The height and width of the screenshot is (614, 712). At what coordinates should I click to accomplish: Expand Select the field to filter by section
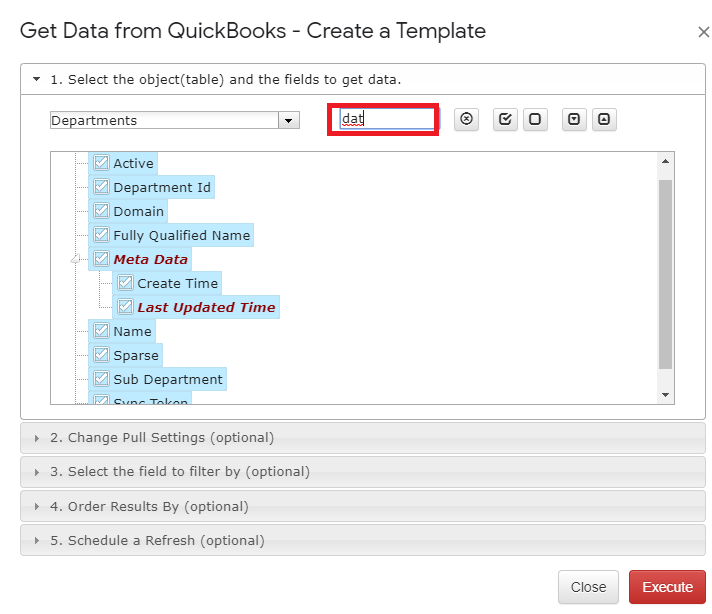(x=363, y=472)
